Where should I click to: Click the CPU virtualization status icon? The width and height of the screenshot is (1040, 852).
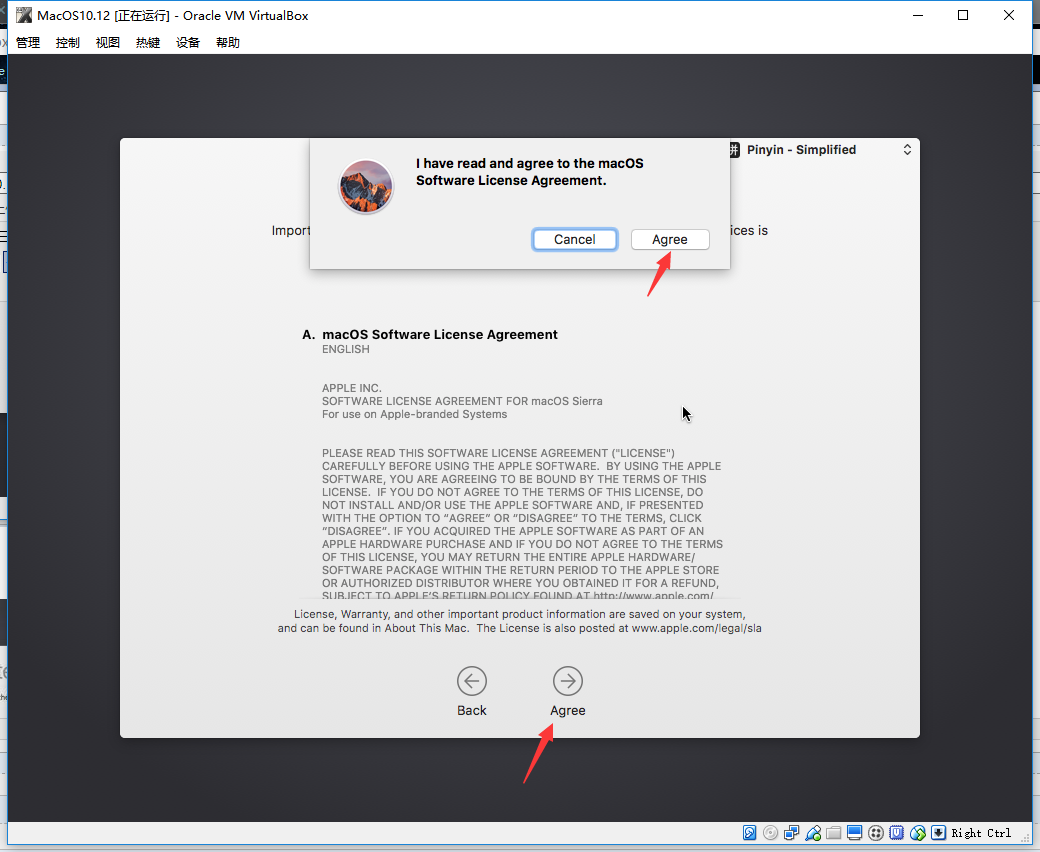[x=897, y=833]
